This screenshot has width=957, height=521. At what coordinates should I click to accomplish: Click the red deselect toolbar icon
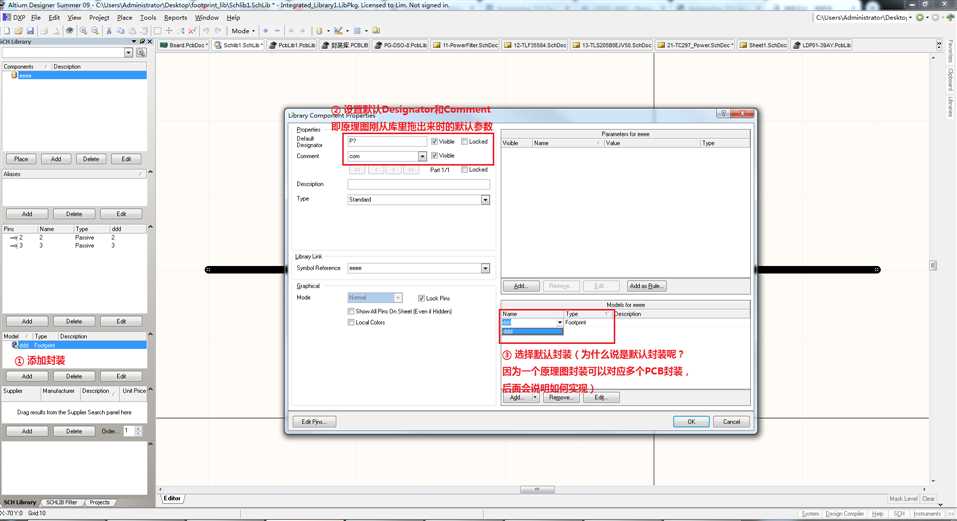pyautogui.click(x=192, y=31)
